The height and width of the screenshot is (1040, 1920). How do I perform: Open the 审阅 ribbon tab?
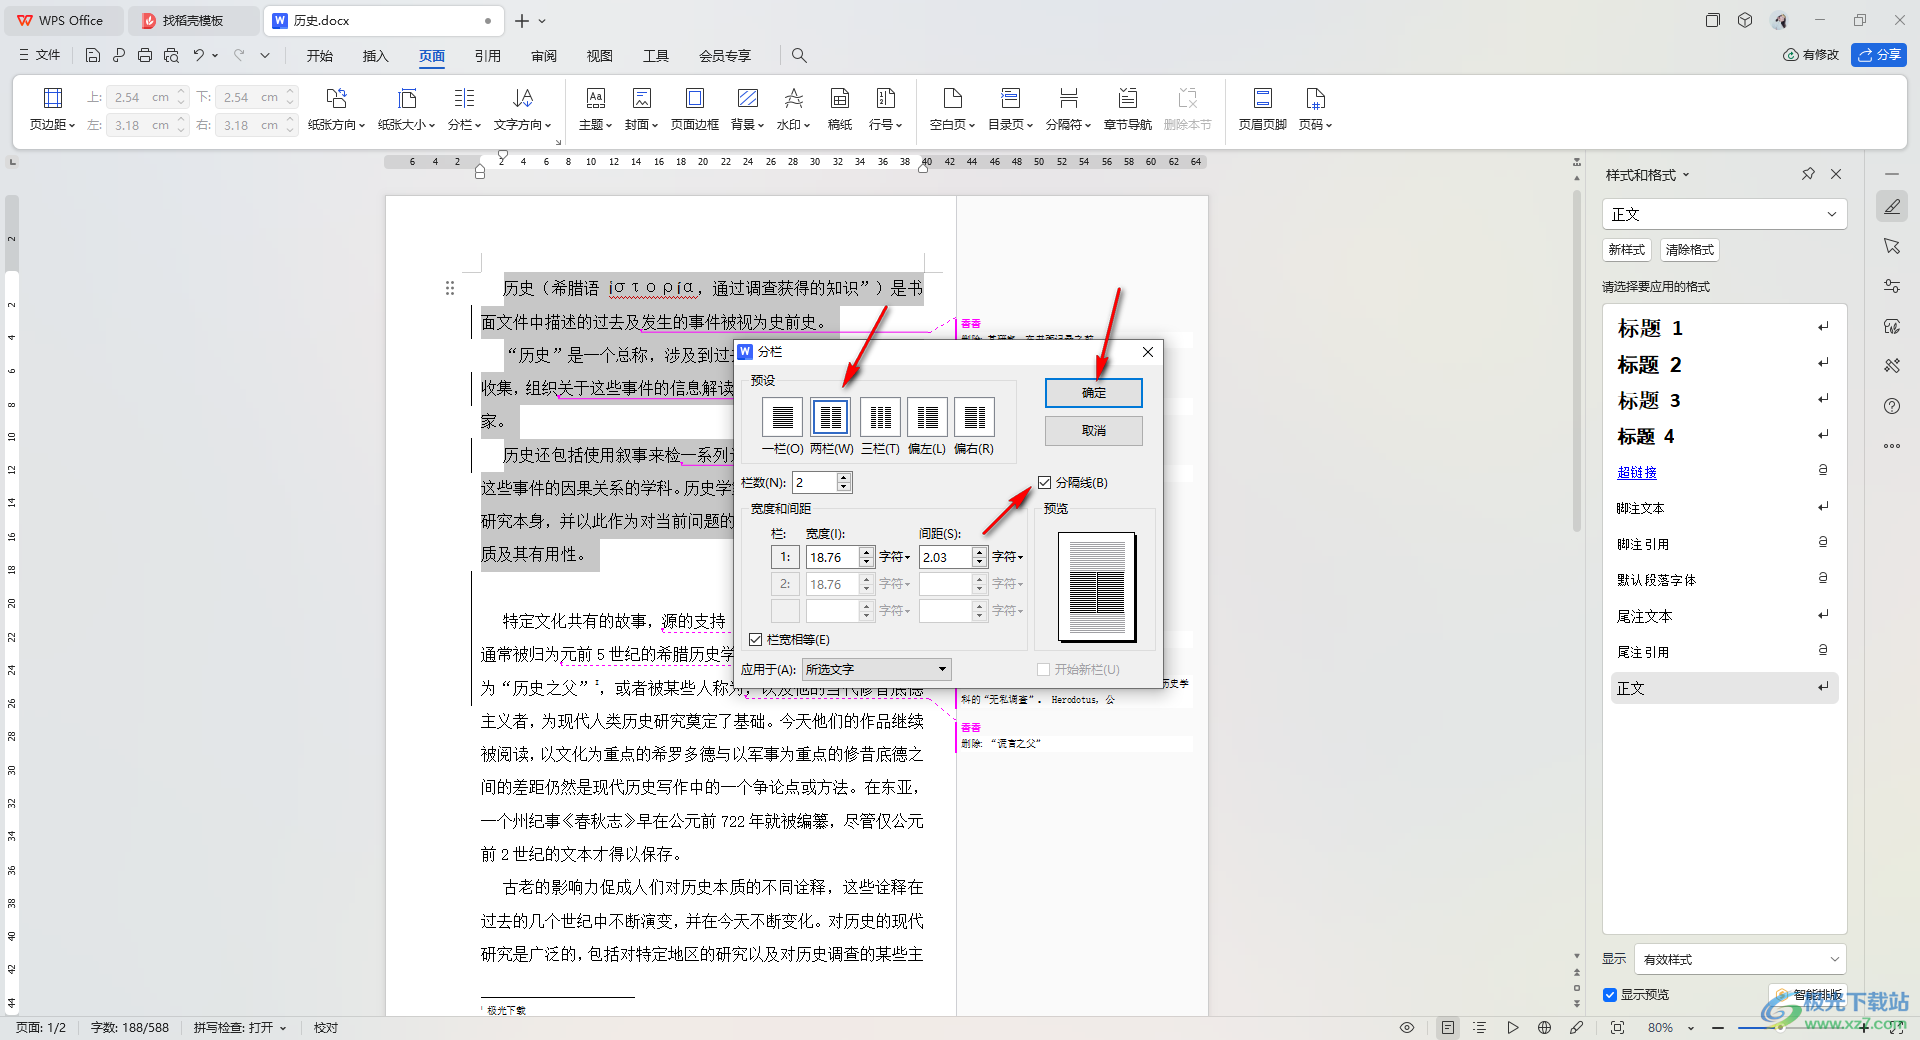(x=544, y=56)
